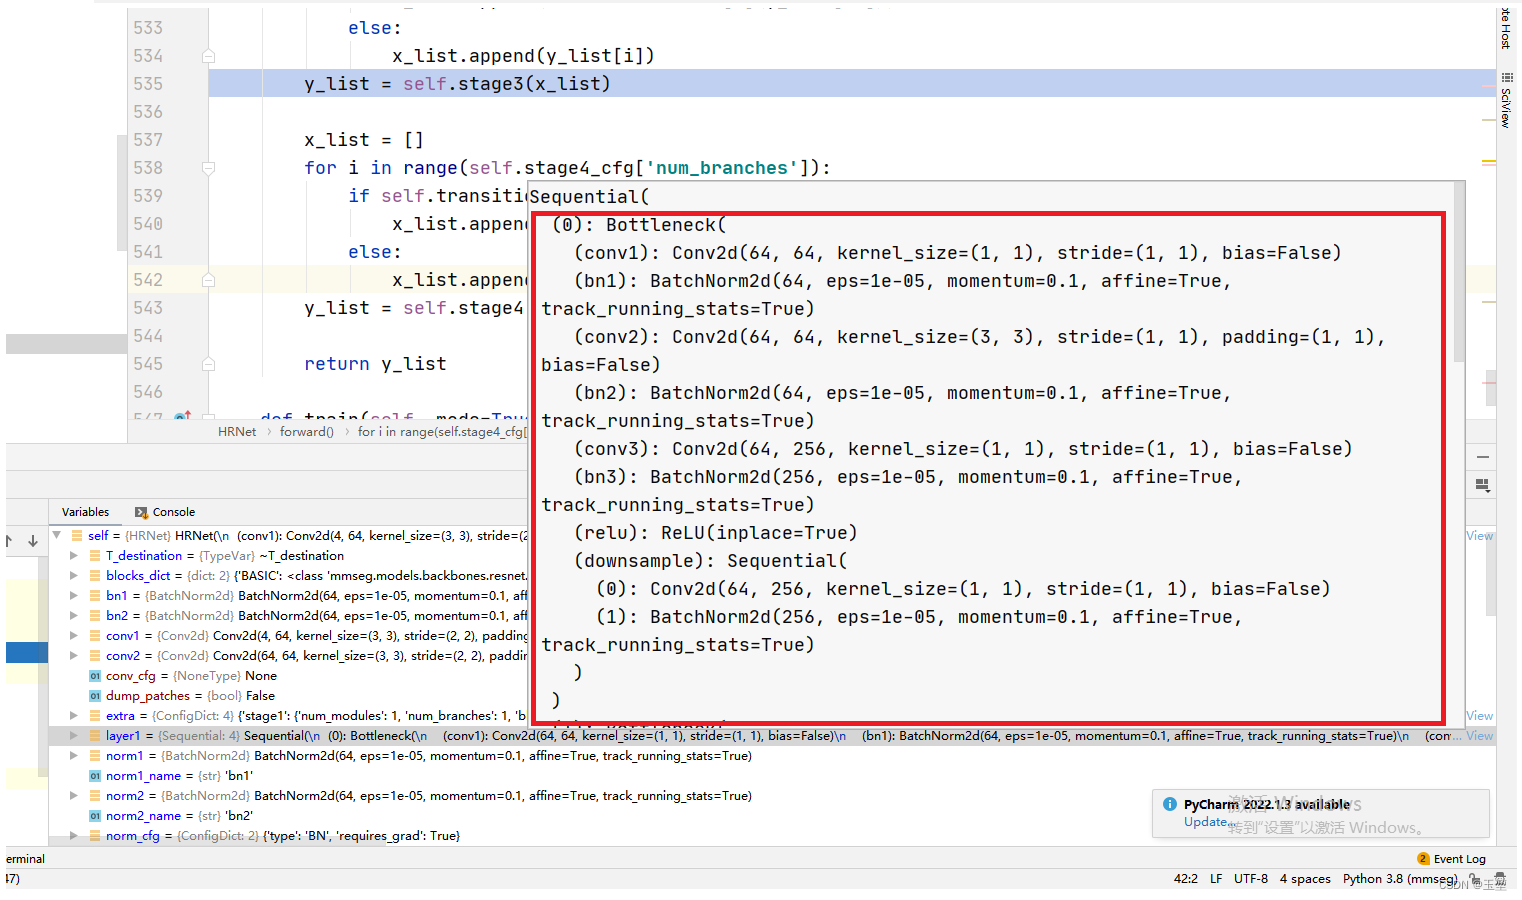Click the layout settings icon in debug panel
The width and height of the screenshot is (1522, 900).
(1483, 485)
